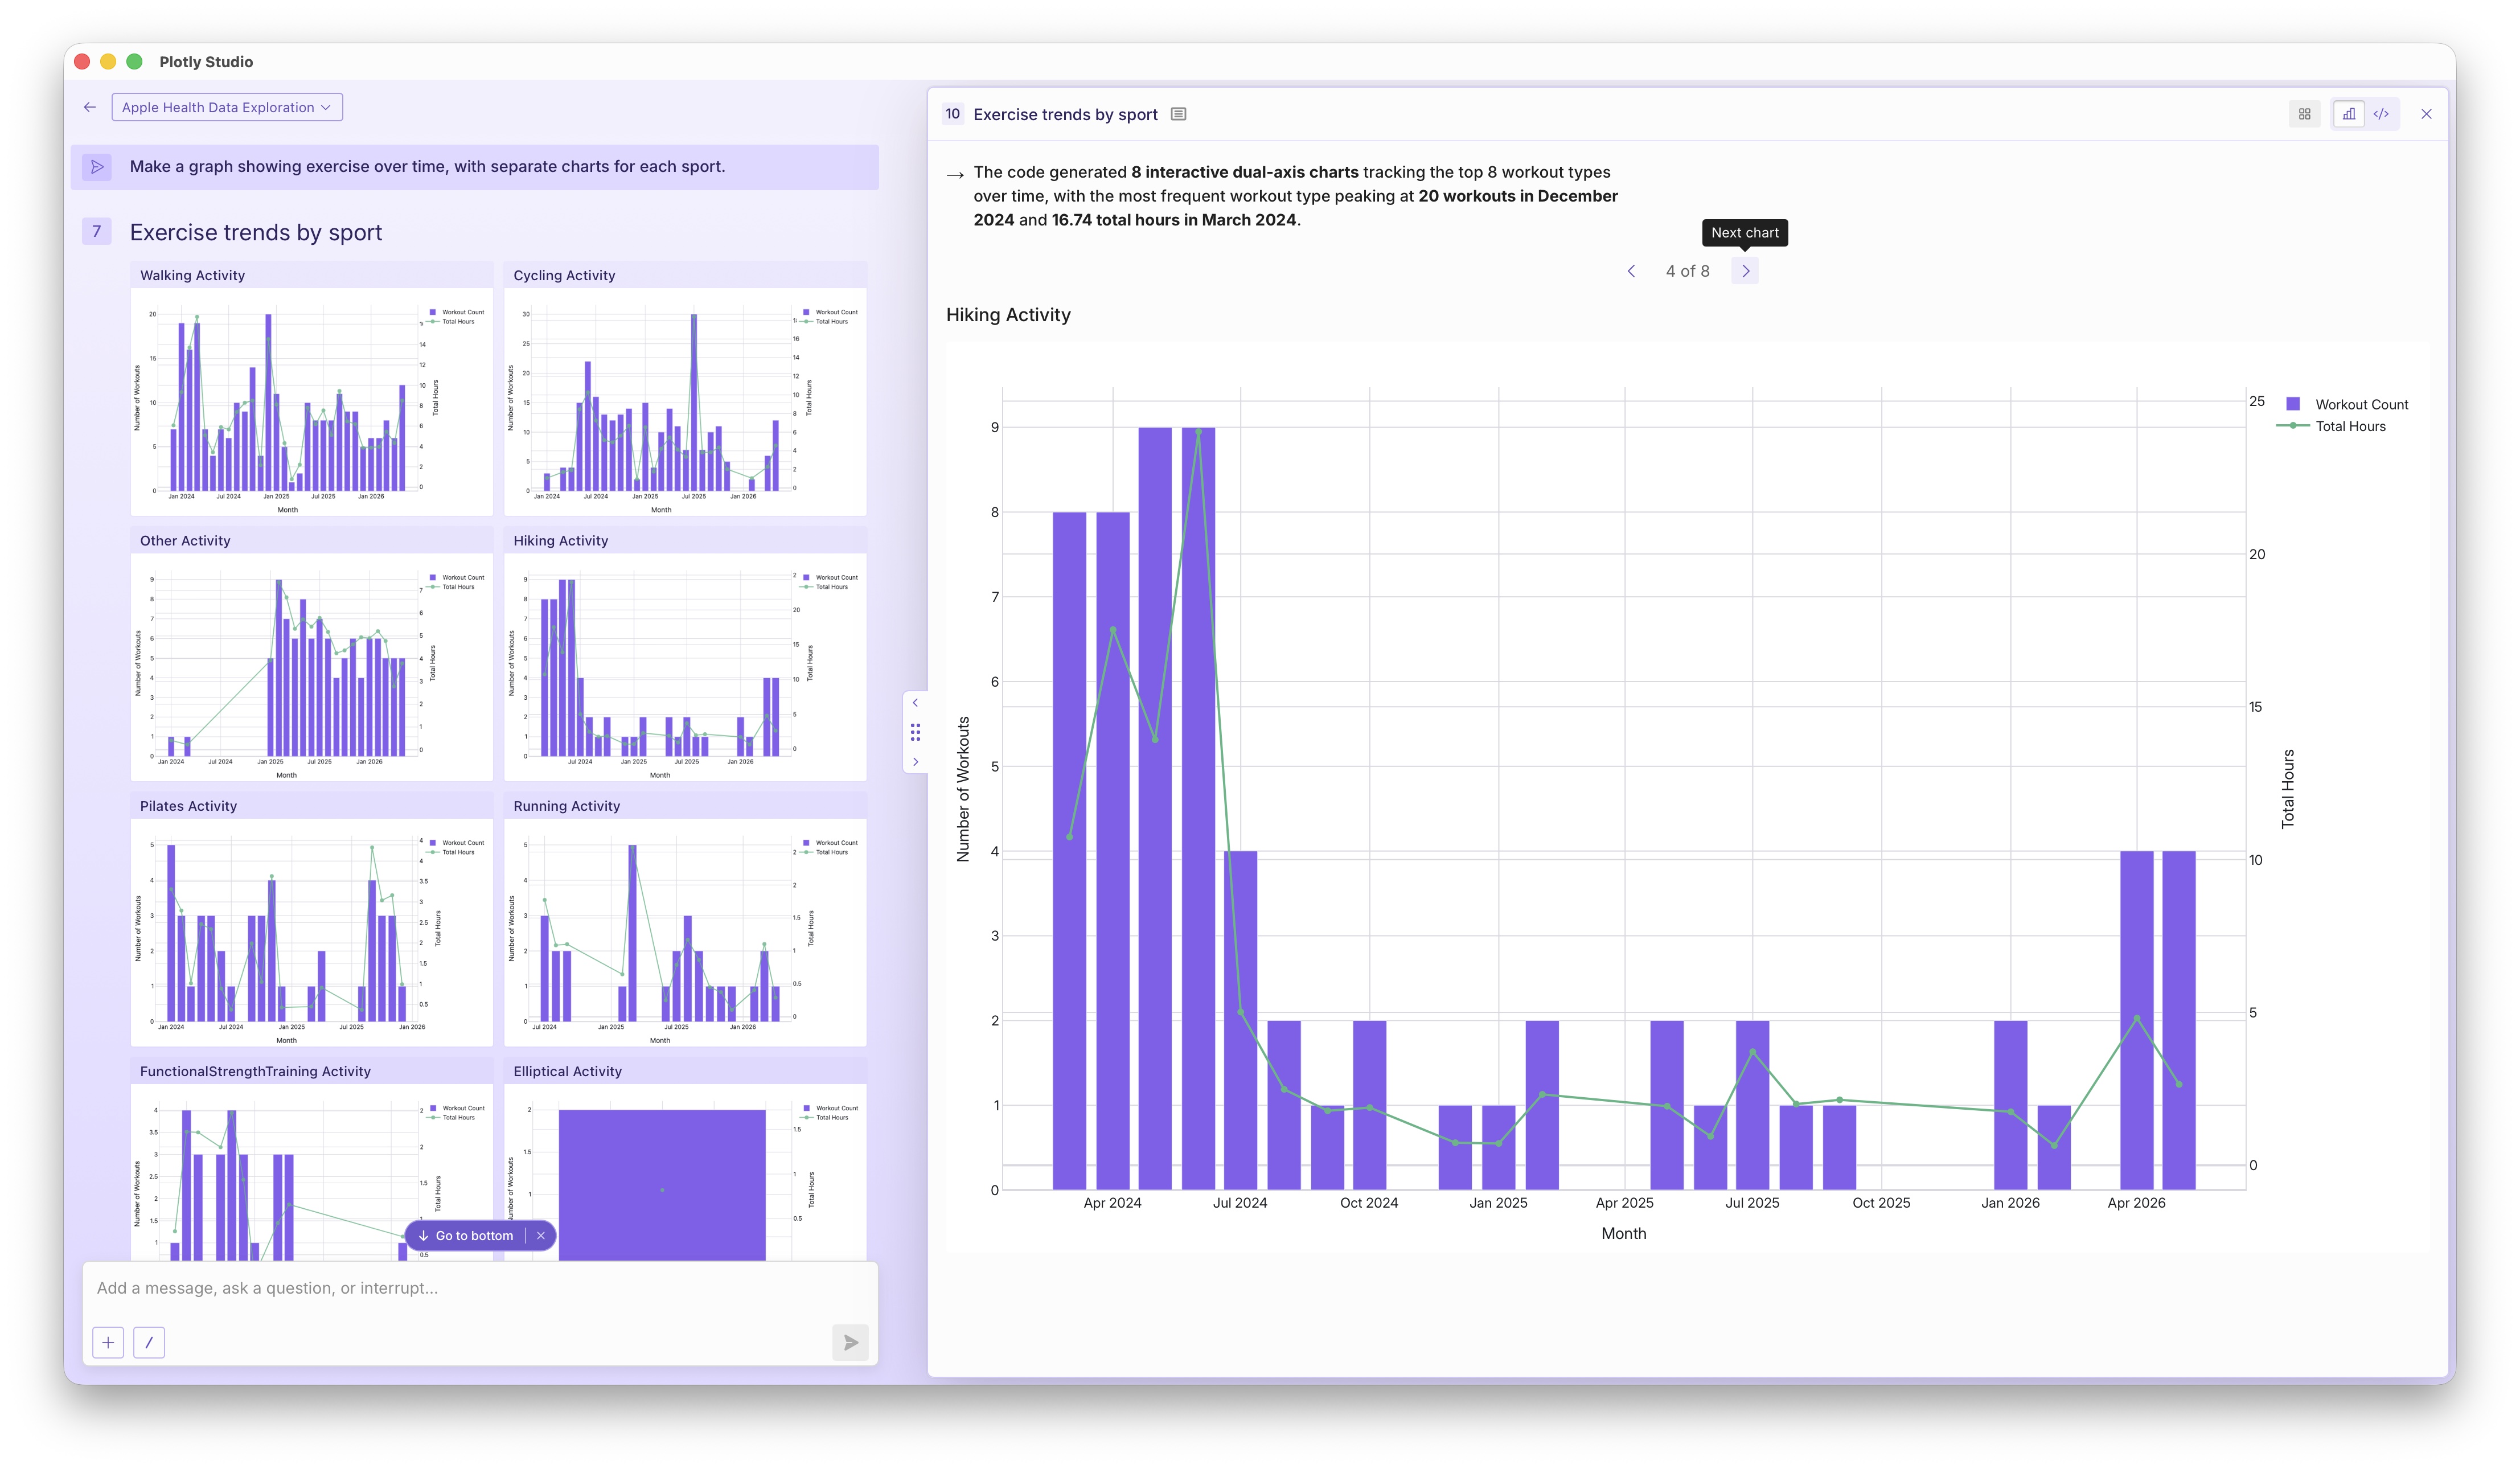Click Jan 2026 x-axis label in main chart
The width and height of the screenshot is (2520, 1469).
pyautogui.click(x=2010, y=1203)
